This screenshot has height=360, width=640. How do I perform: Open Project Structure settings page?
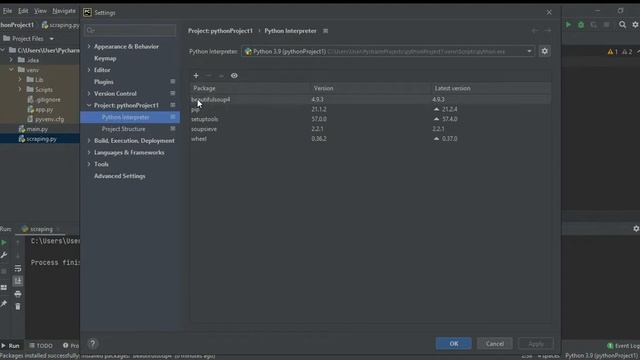pyautogui.click(x=123, y=129)
